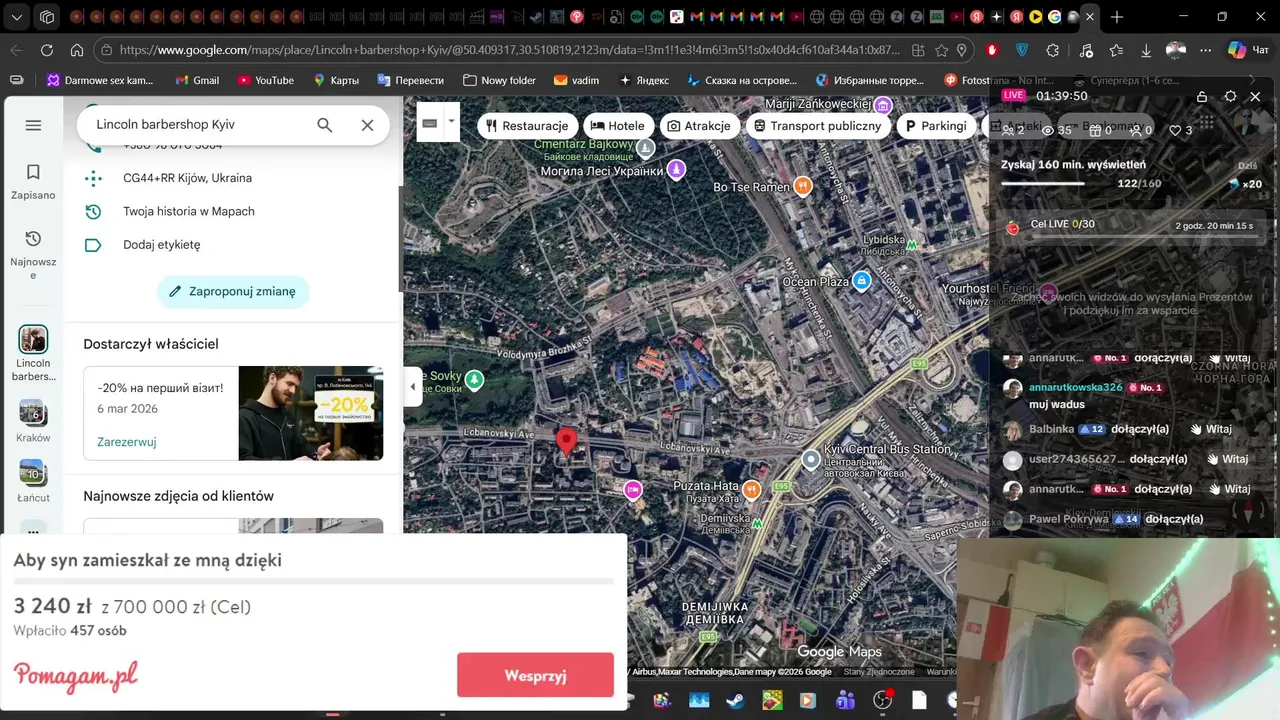Viewport: 1280px width, 720px height.
Task: Filter map by Atrakcje
Action: click(700, 126)
